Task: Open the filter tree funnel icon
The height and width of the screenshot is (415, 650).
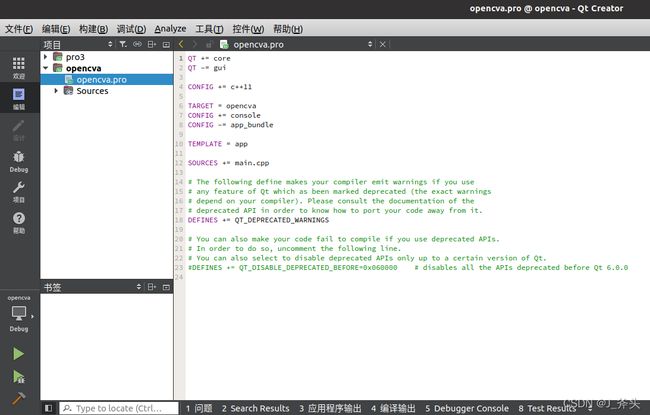Action: click(123, 44)
